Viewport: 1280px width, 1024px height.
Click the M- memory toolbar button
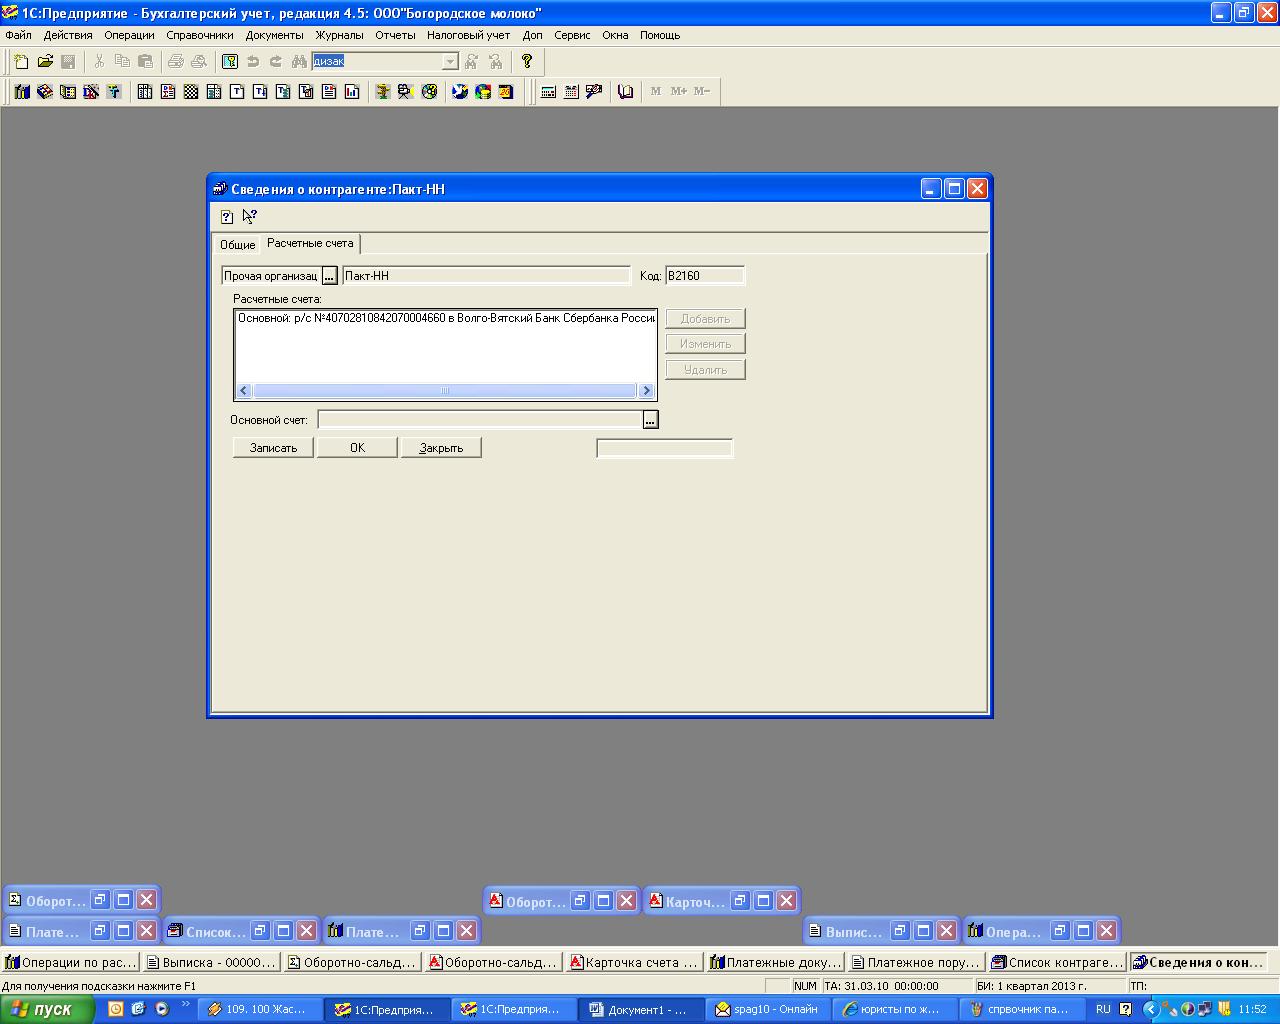702,92
